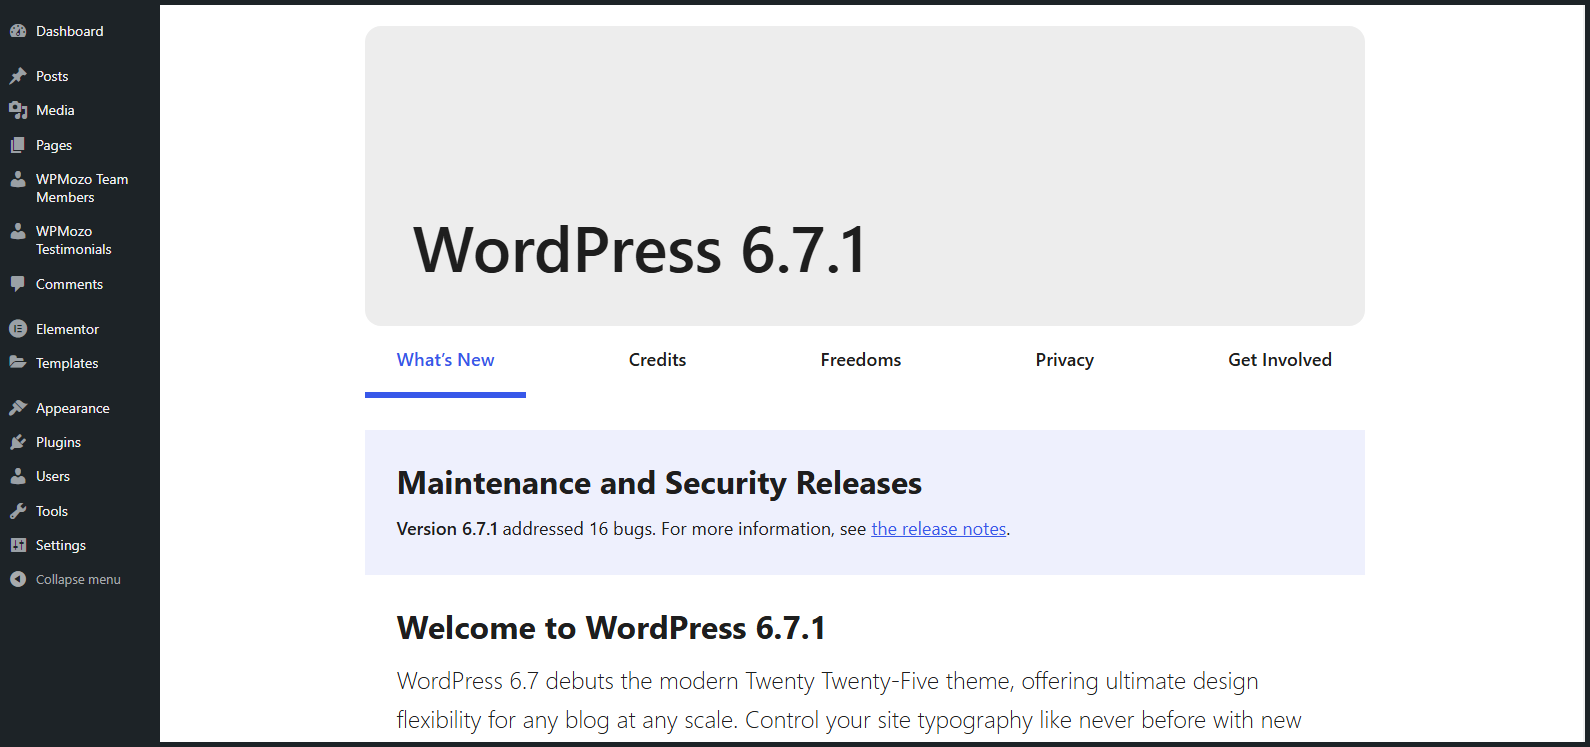This screenshot has height=747, width=1590.
Task: Click the Elementor logo icon
Action: [x=18, y=329]
